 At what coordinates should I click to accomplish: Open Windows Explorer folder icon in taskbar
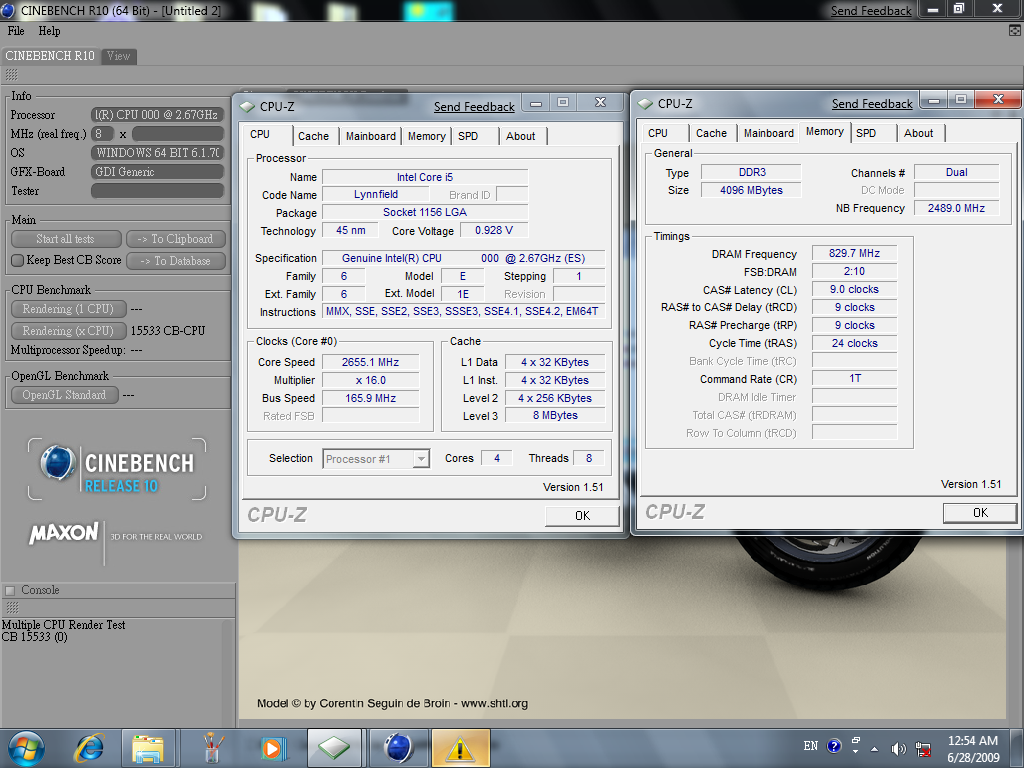pos(148,748)
